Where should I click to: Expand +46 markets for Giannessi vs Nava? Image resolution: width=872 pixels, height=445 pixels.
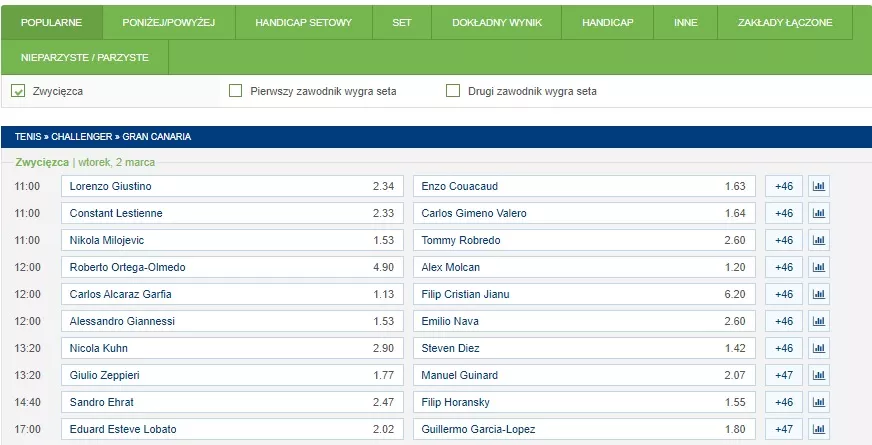click(784, 321)
